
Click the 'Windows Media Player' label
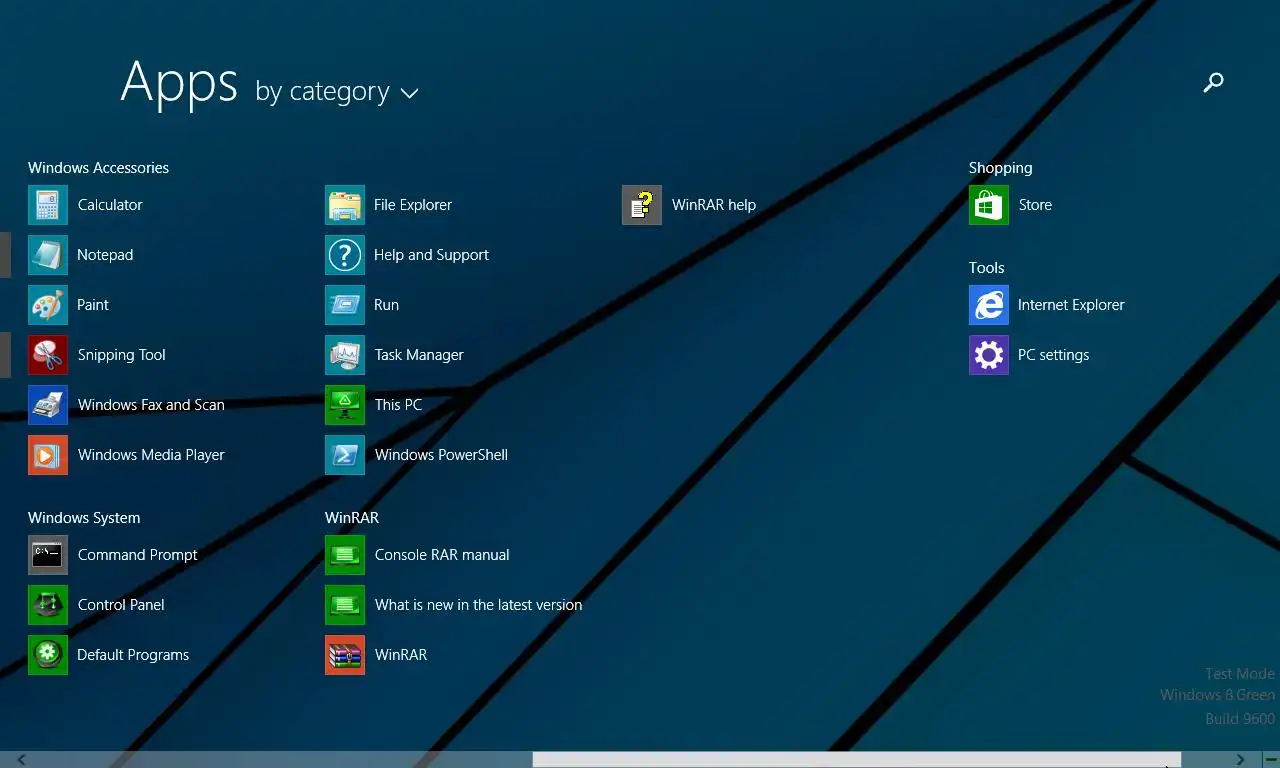pyautogui.click(x=151, y=455)
